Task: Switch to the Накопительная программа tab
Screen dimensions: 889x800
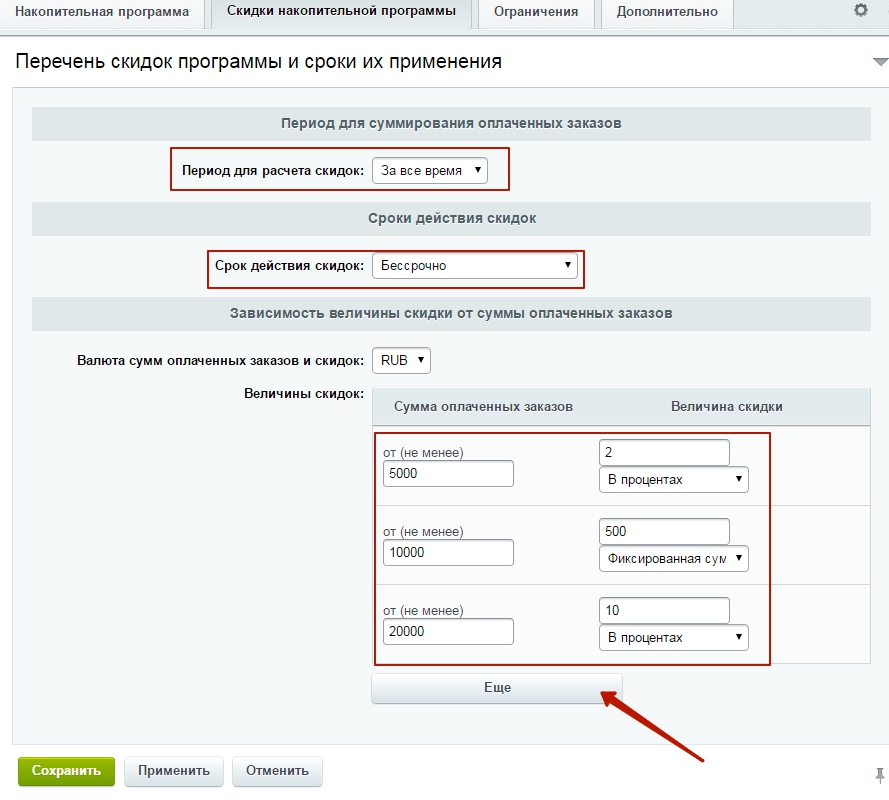Action: click(x=102, y=12)
